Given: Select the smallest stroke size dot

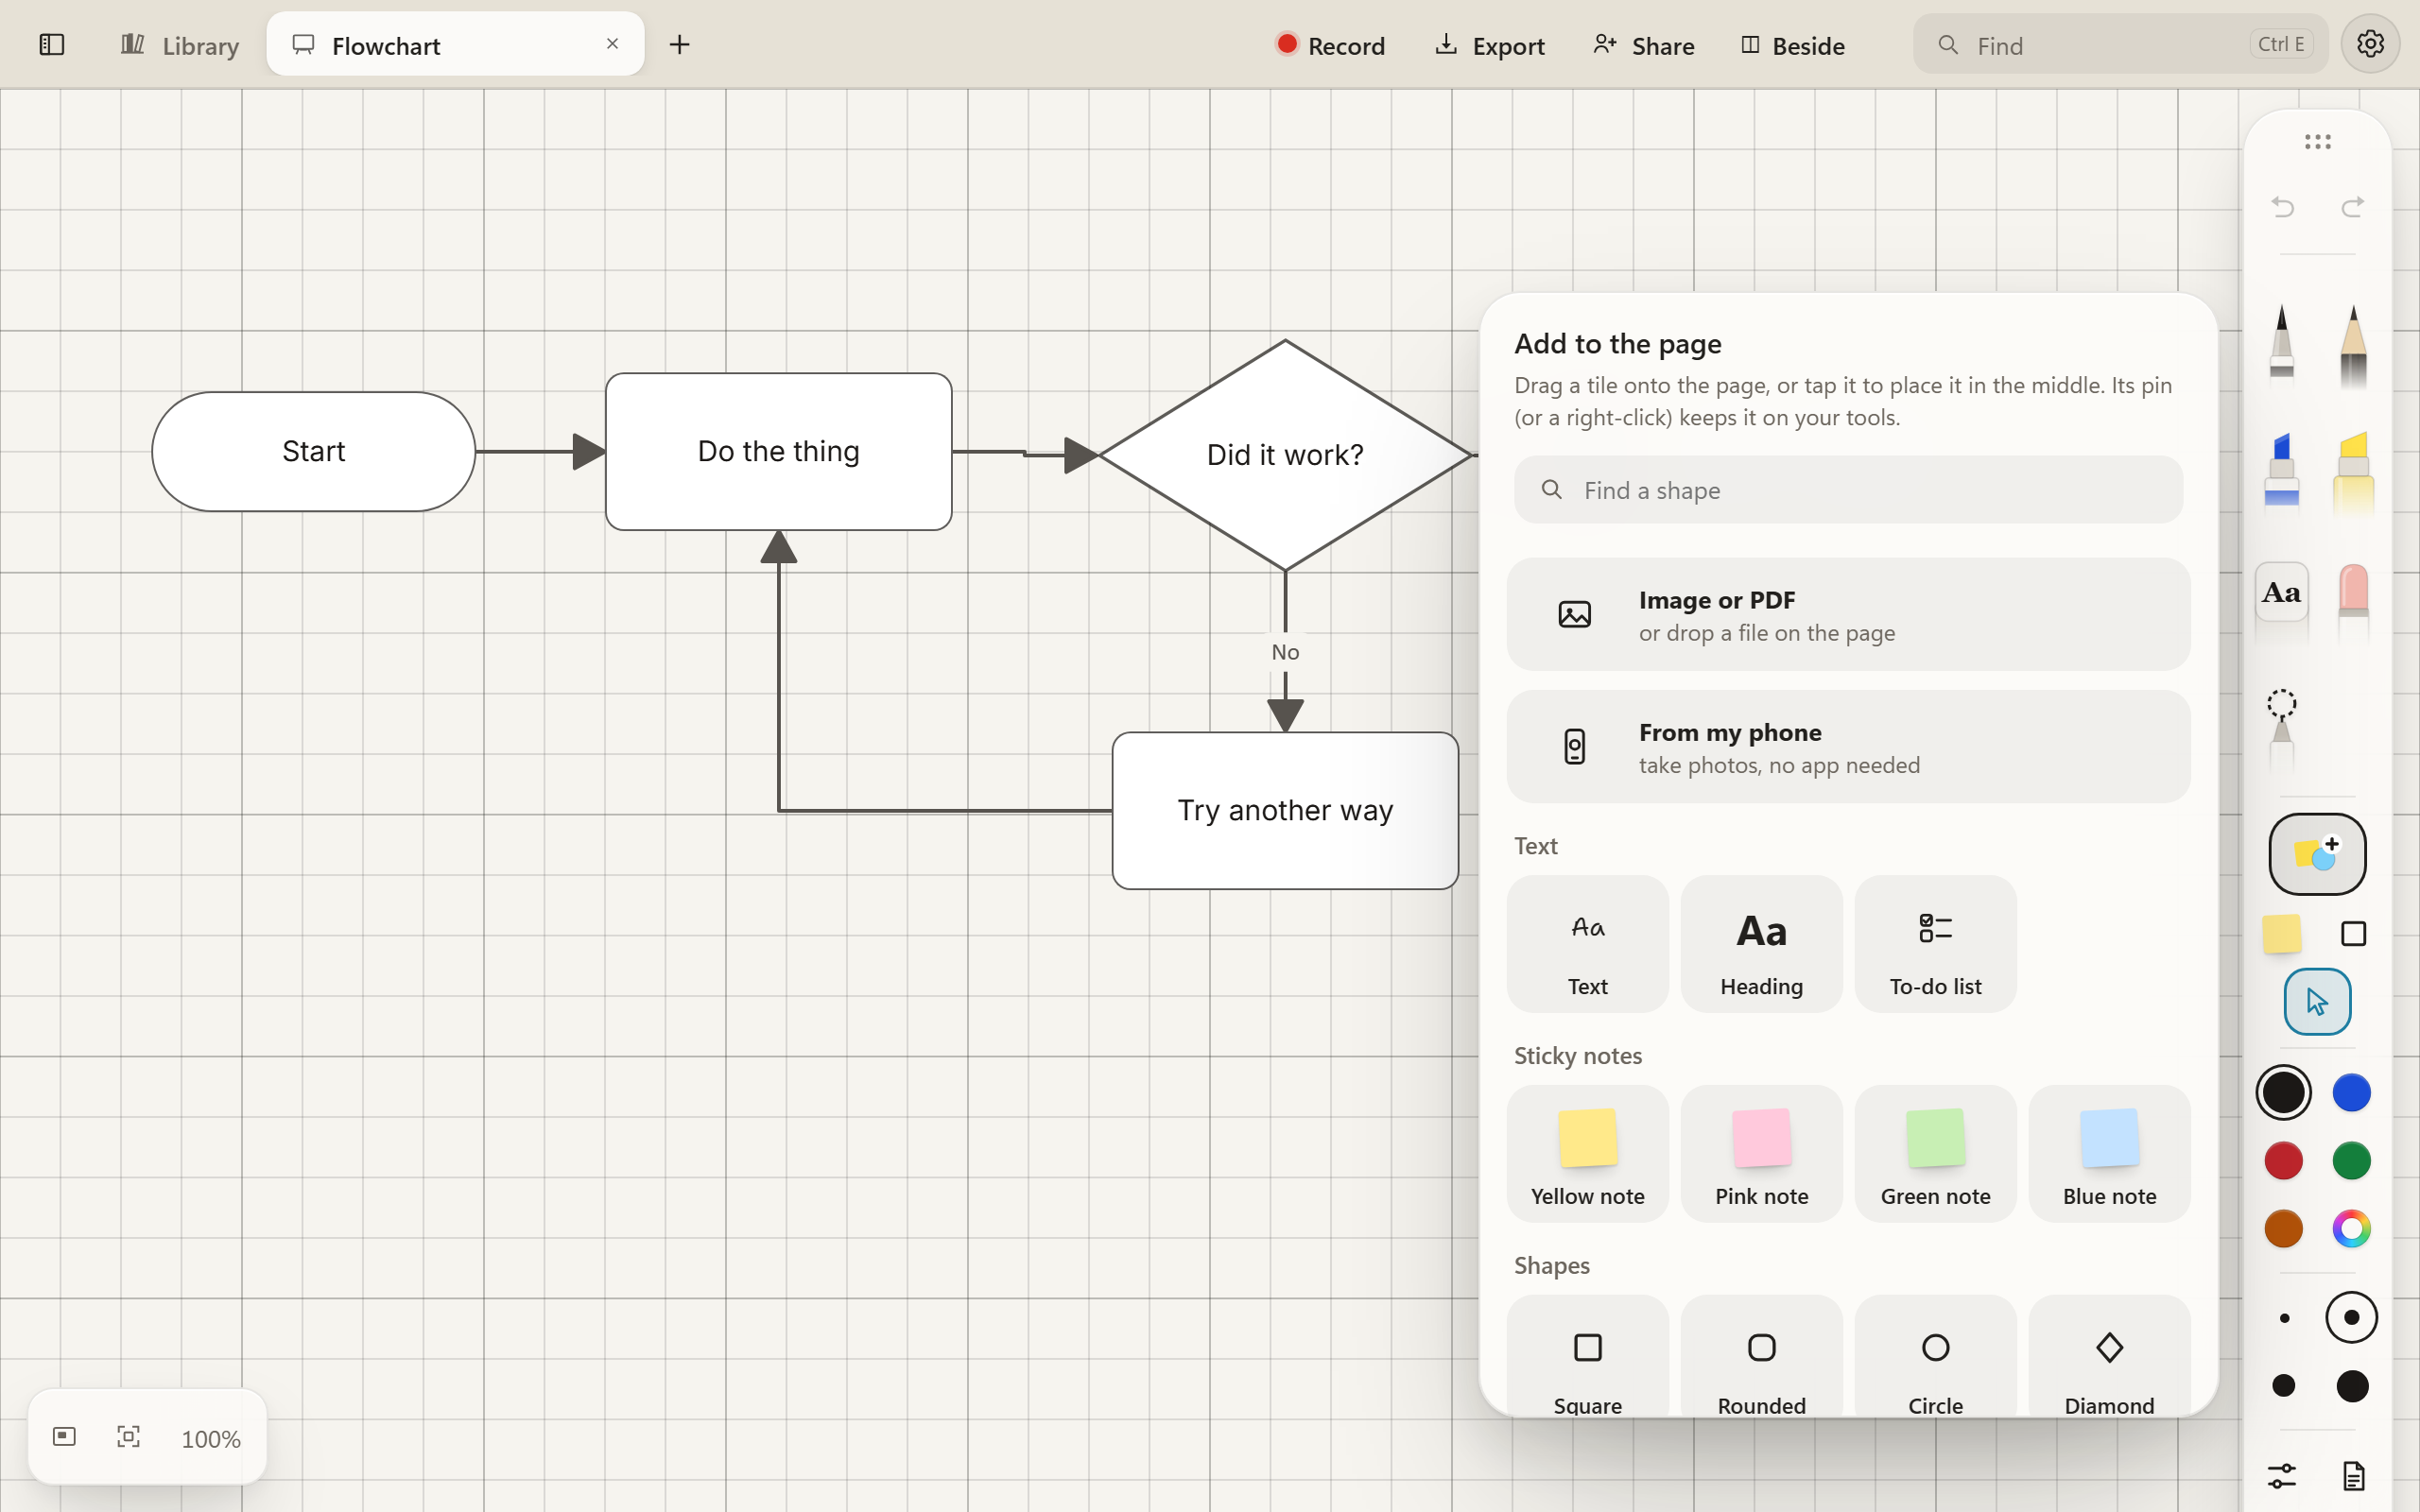Looking at the screenshot, I should pyautogui.click(x=2283, y=1318).
